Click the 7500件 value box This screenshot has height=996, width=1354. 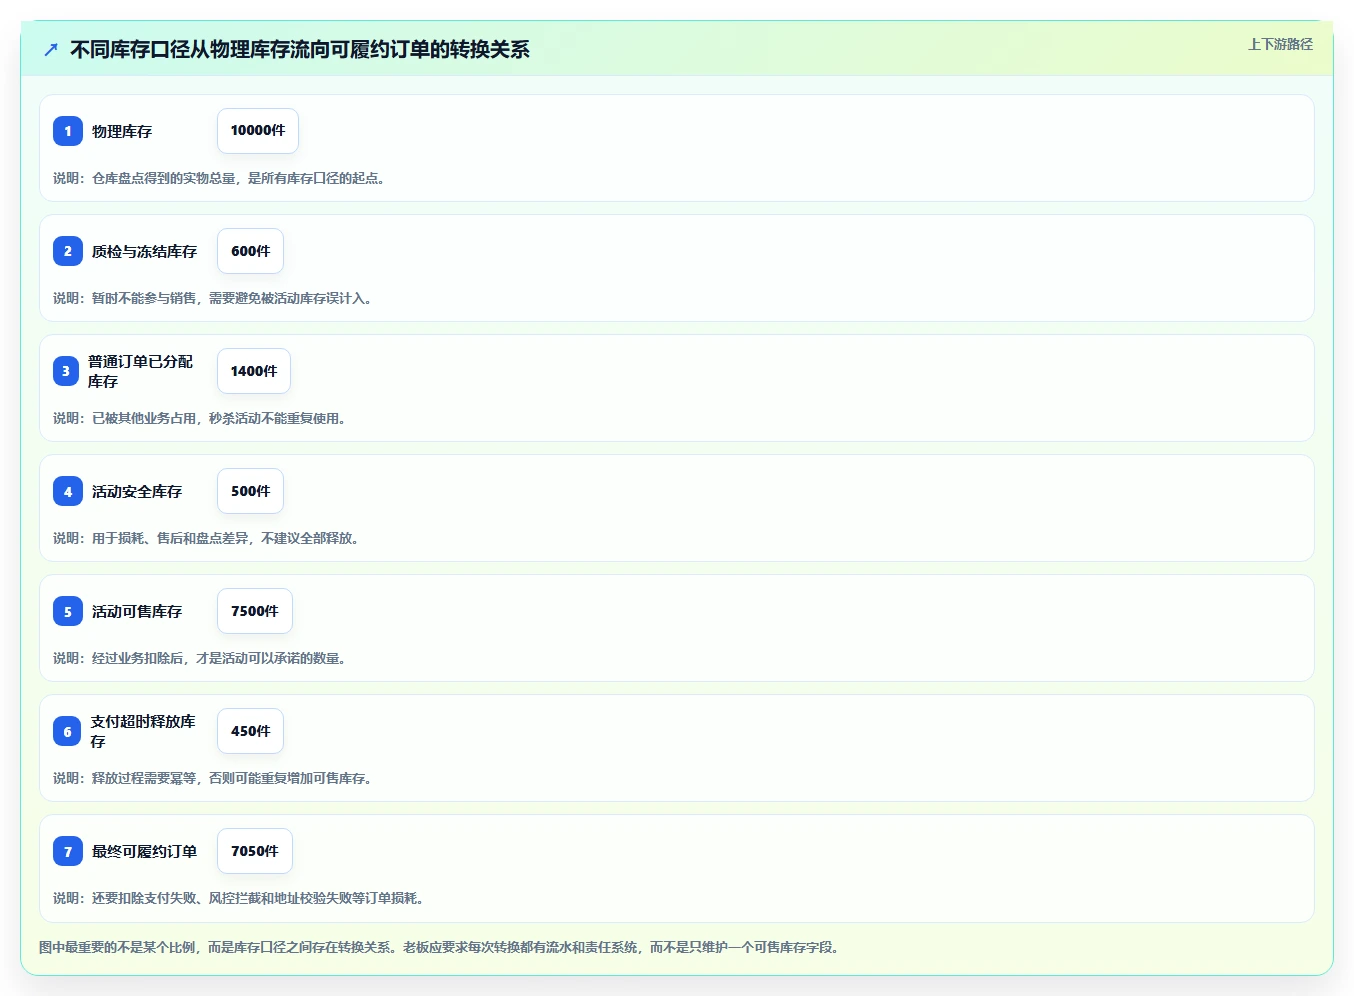tap(255, 611)
